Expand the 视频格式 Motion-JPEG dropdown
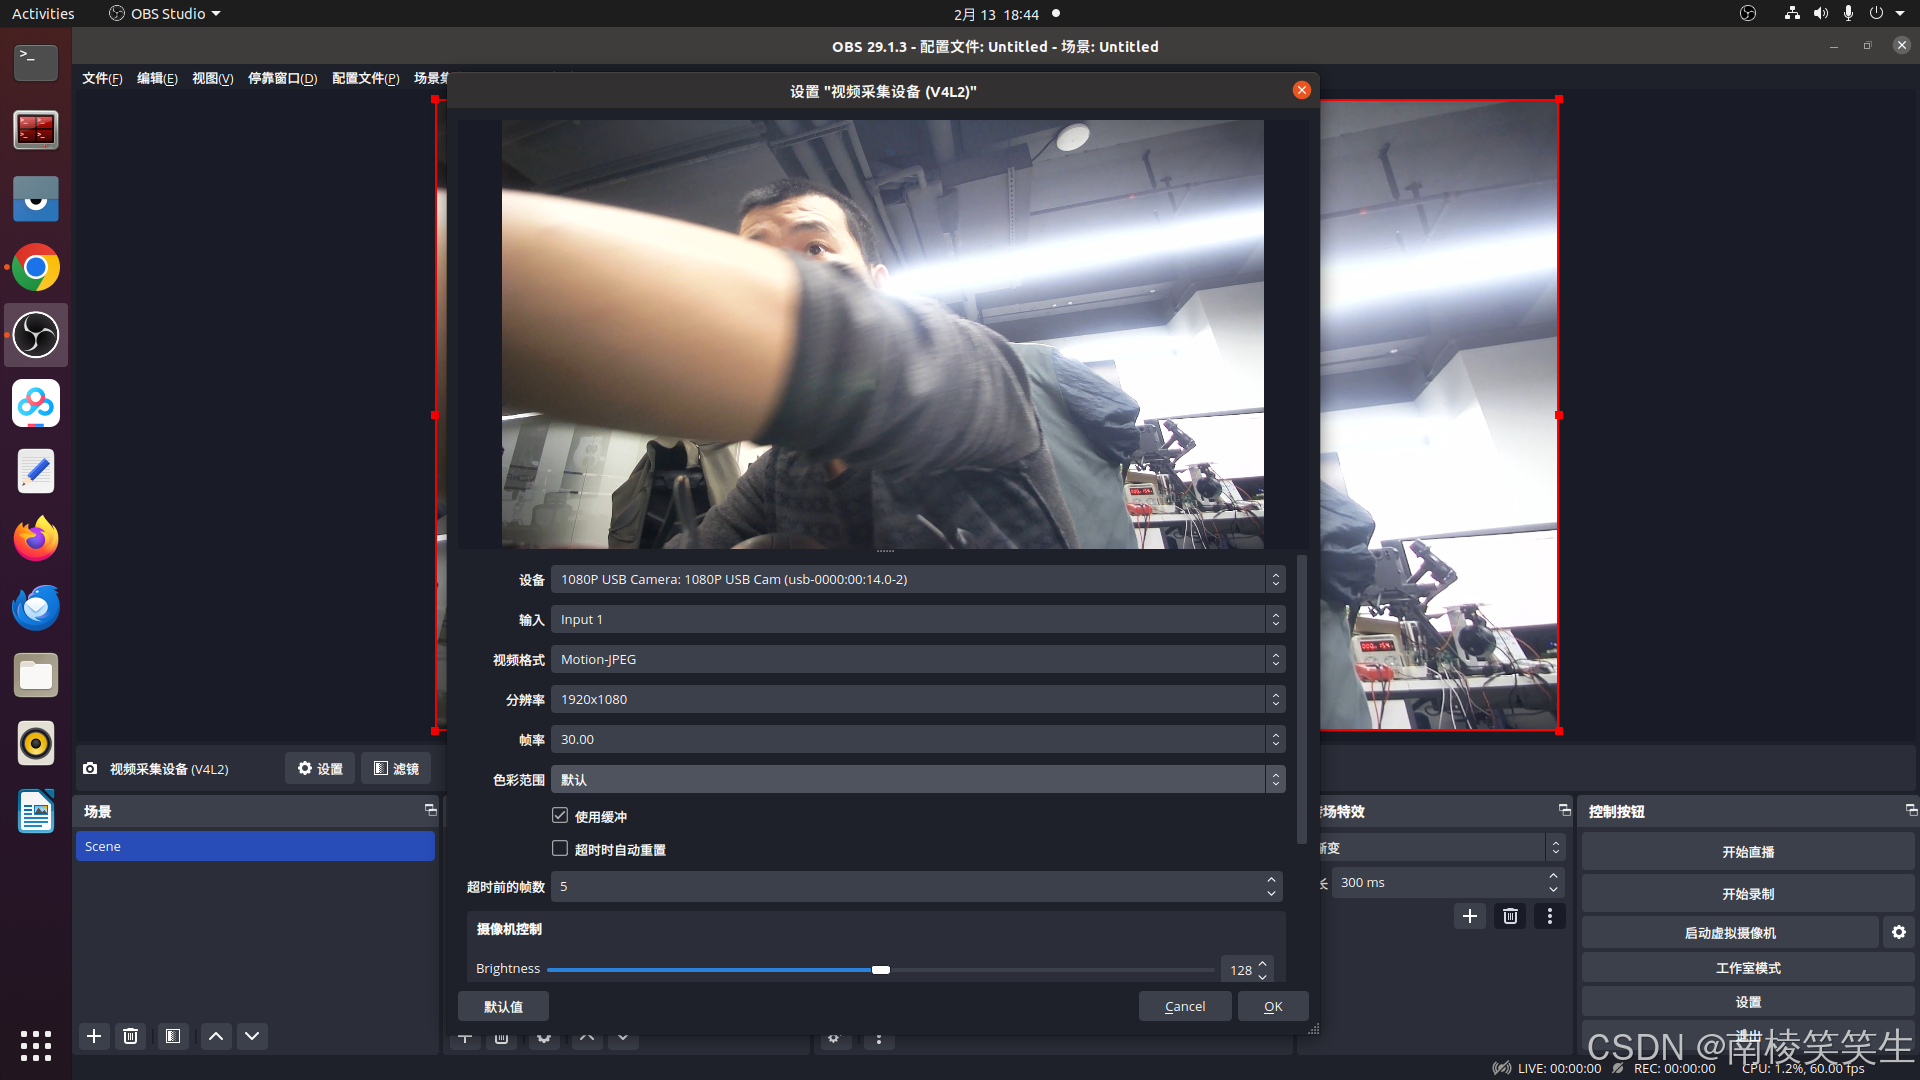Image resolution: width=1920 pixels, height=1080 pixels. tap(916, 659)
